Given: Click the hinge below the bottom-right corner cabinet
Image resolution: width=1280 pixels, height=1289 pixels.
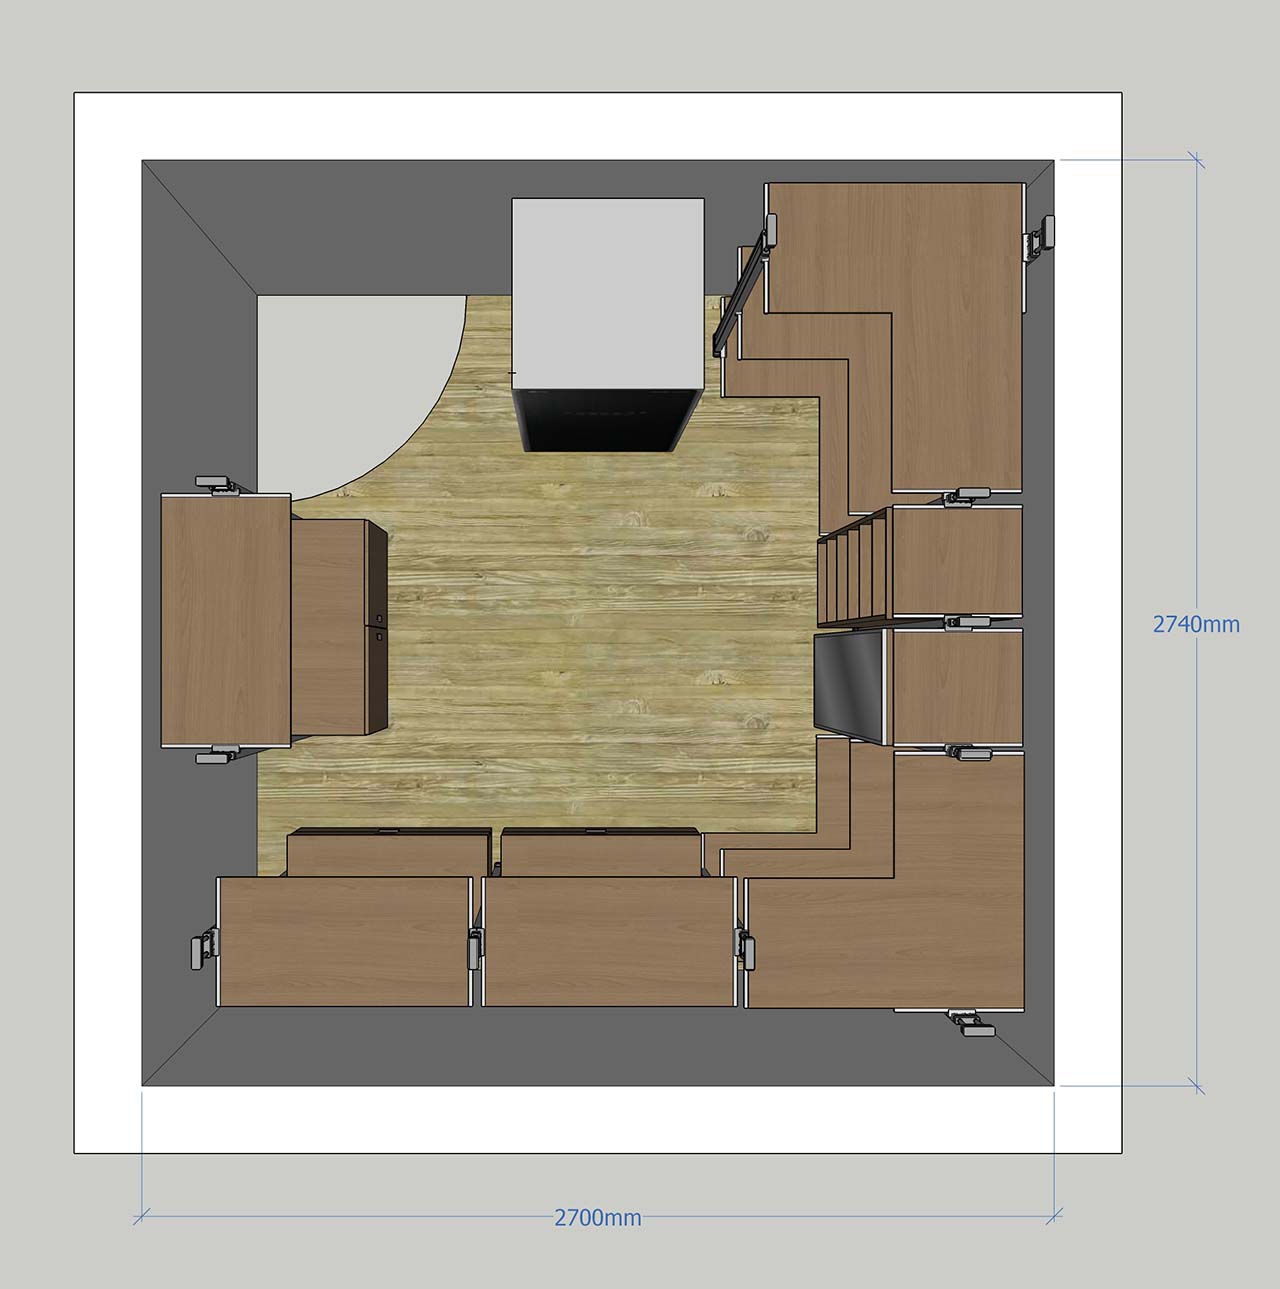Looking at the screenshot, I should [x=969, y=1023].
